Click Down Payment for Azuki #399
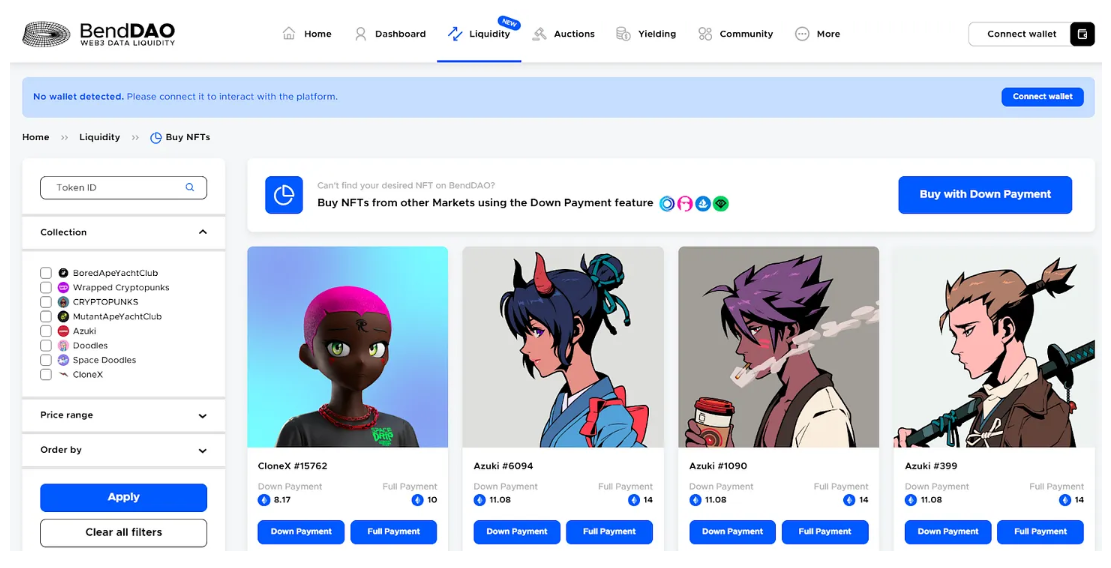The width and height of the screenshot is (1111, 568). 948,532
